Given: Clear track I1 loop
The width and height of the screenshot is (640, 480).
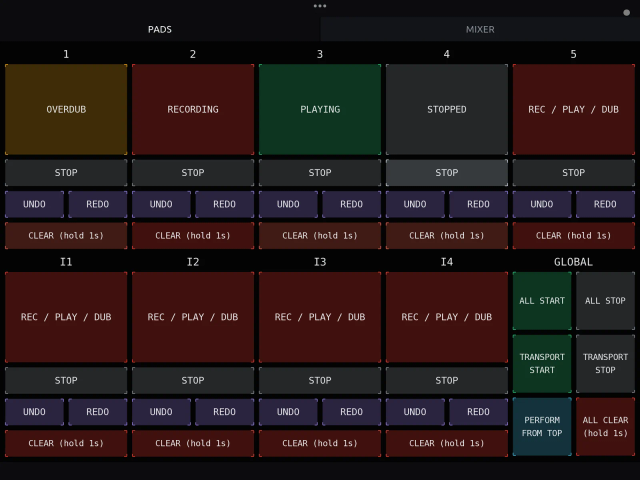Looking at the screenshot, I should (x=66, y=443).
